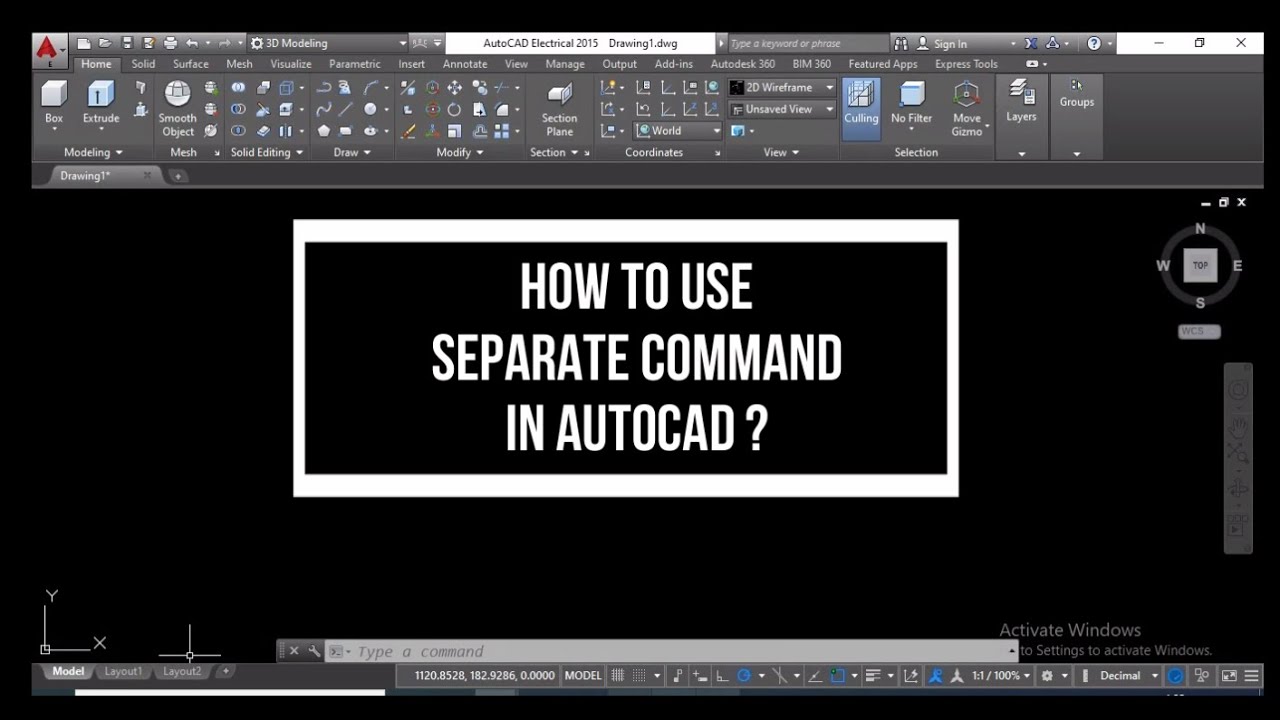1280x720 pixels.
Task: Click the Open file folder icon
Action: pos(105,43)
